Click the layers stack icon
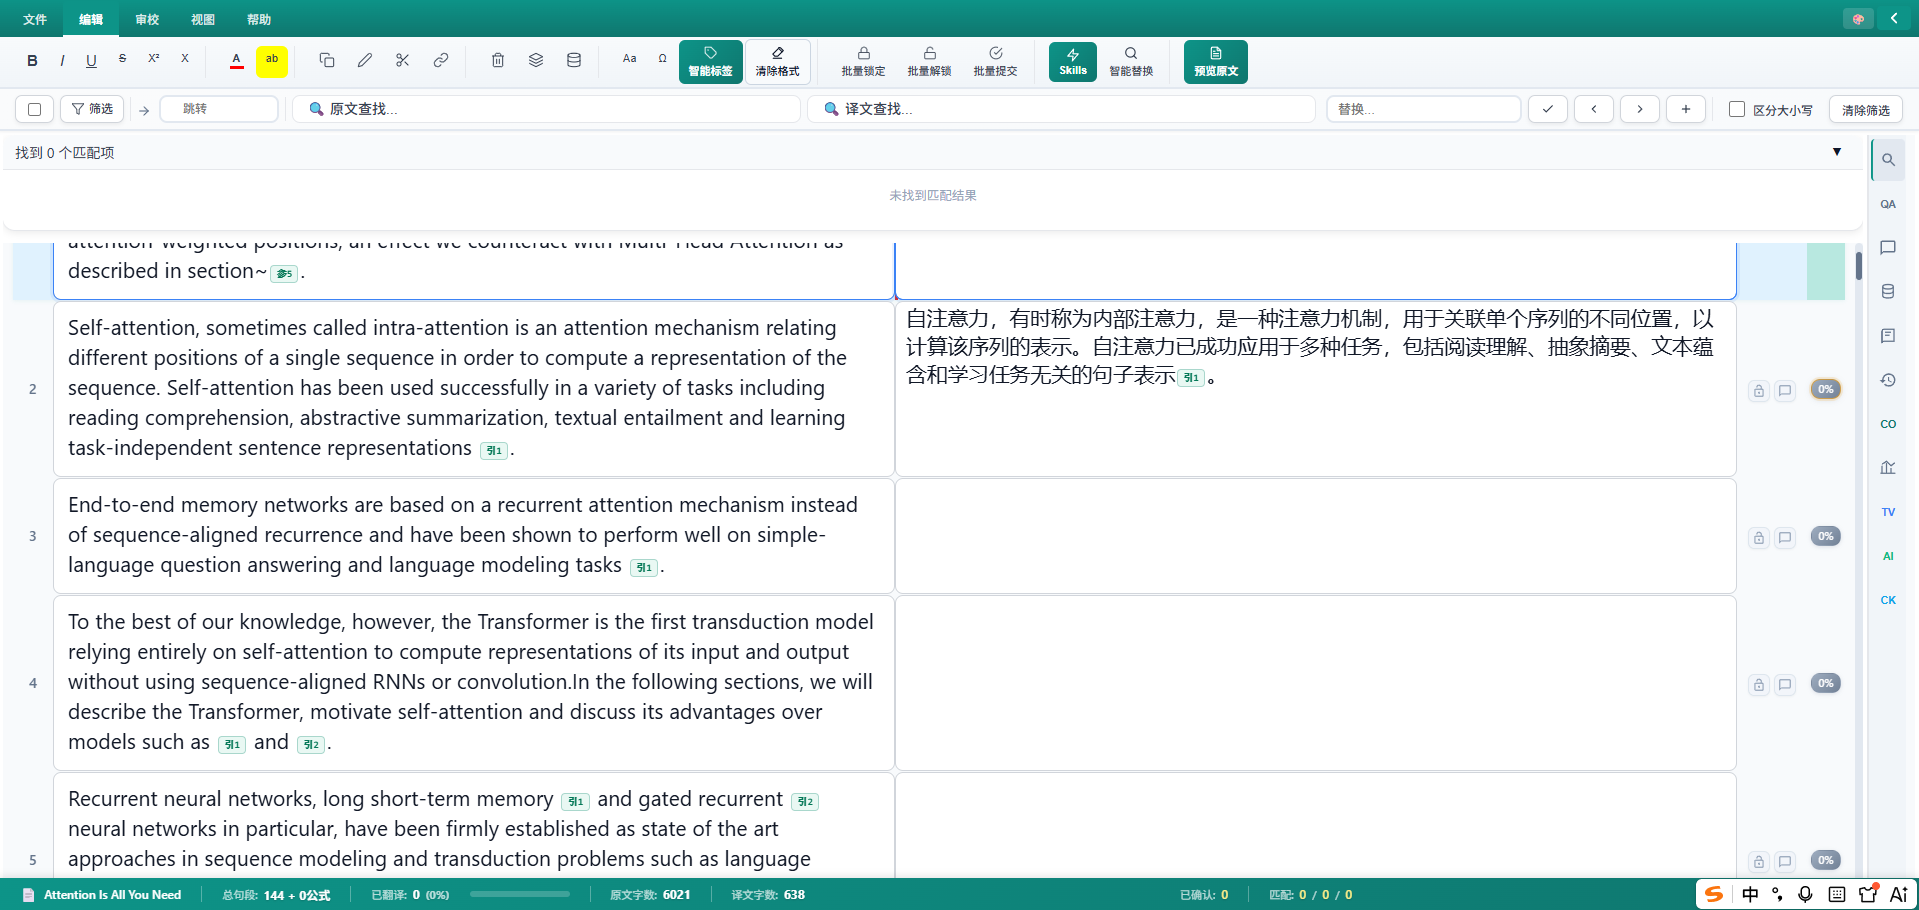Viewport: 1919px width, 910px height. click(536, 60)
